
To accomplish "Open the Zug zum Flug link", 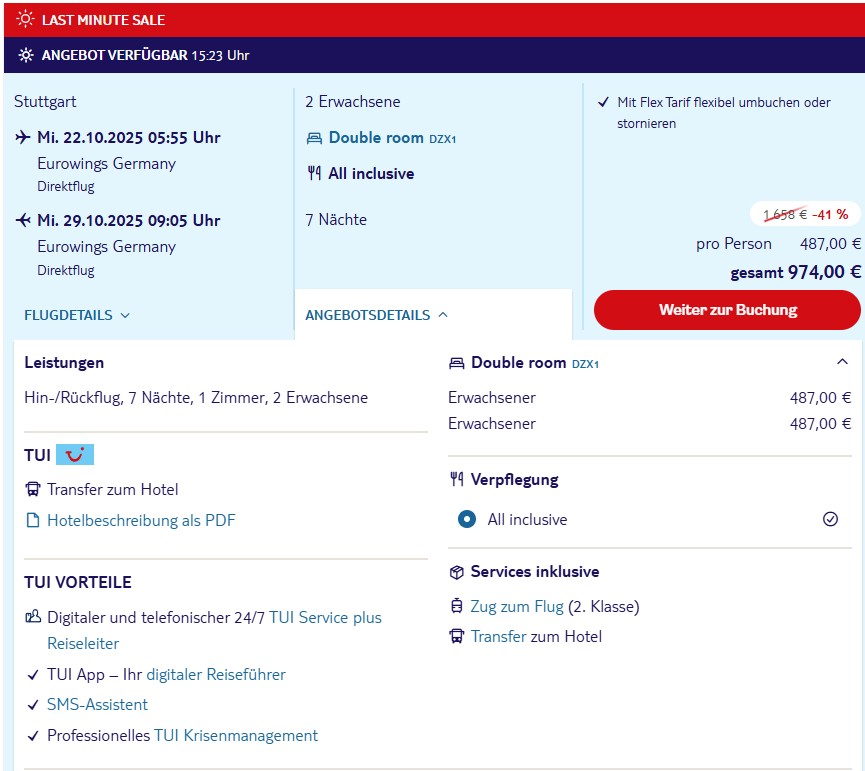I will (517, 606).
